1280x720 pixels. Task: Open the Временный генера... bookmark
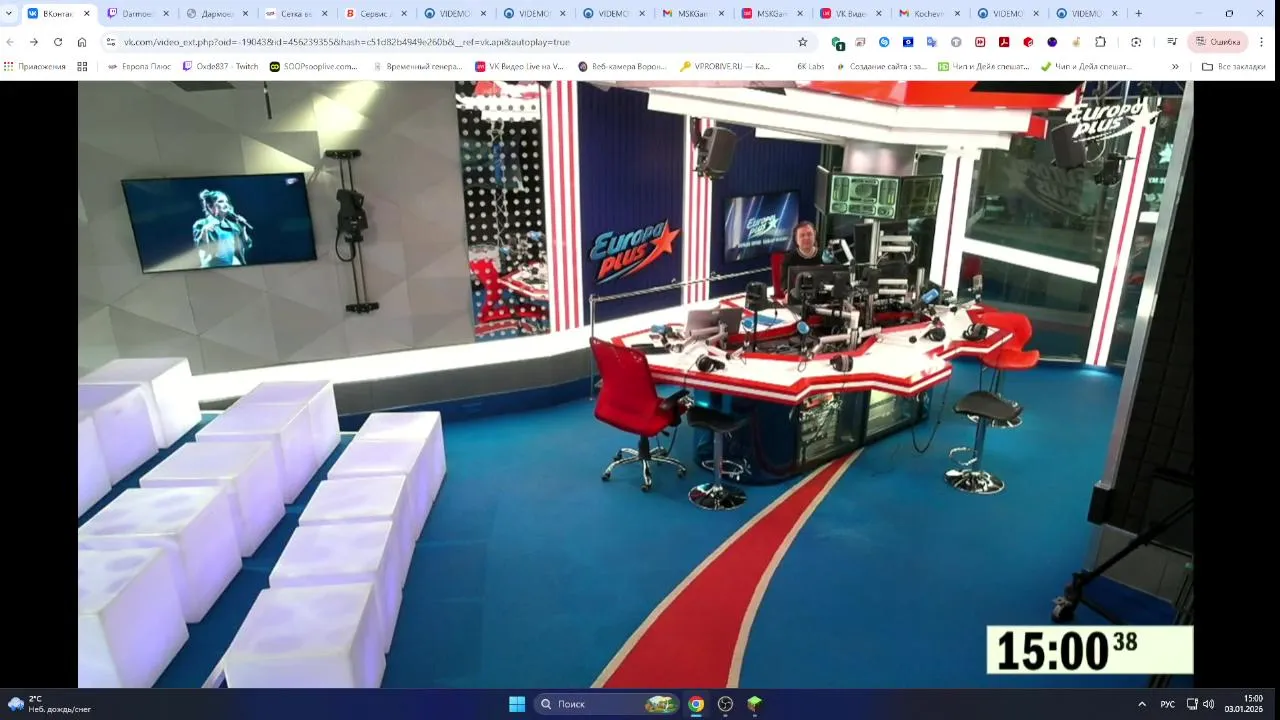coord(416,66)
